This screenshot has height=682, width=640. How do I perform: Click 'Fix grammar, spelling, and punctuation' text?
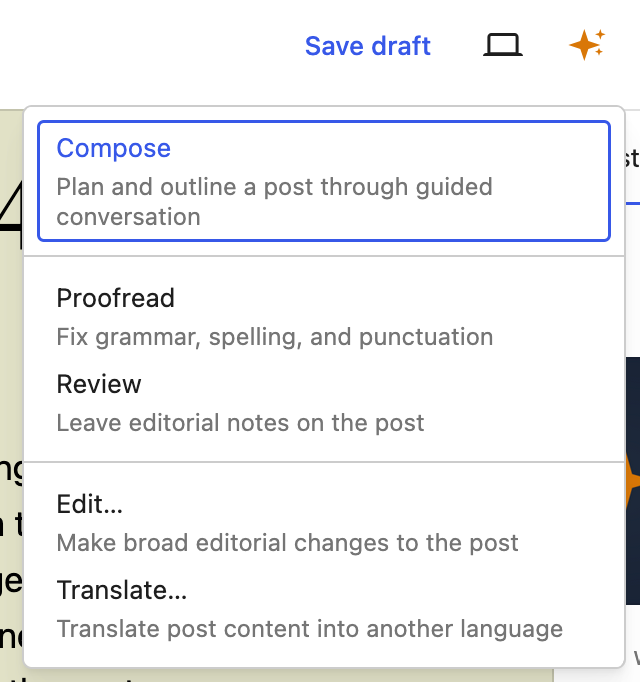274,337
